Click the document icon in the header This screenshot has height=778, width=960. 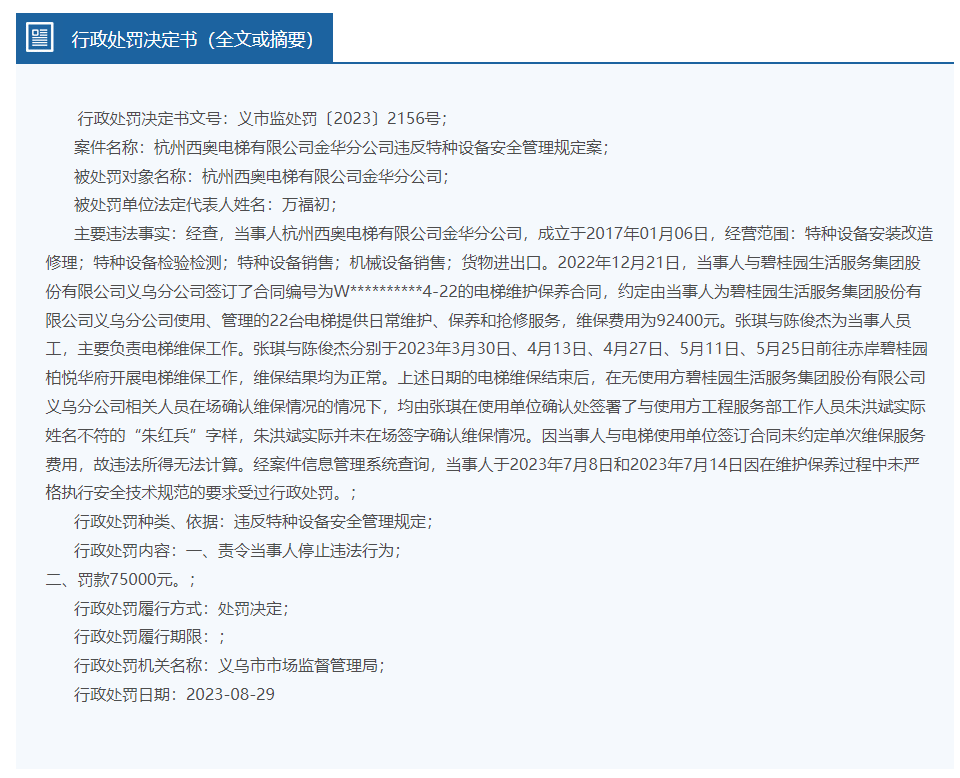[x=40, y=38]
